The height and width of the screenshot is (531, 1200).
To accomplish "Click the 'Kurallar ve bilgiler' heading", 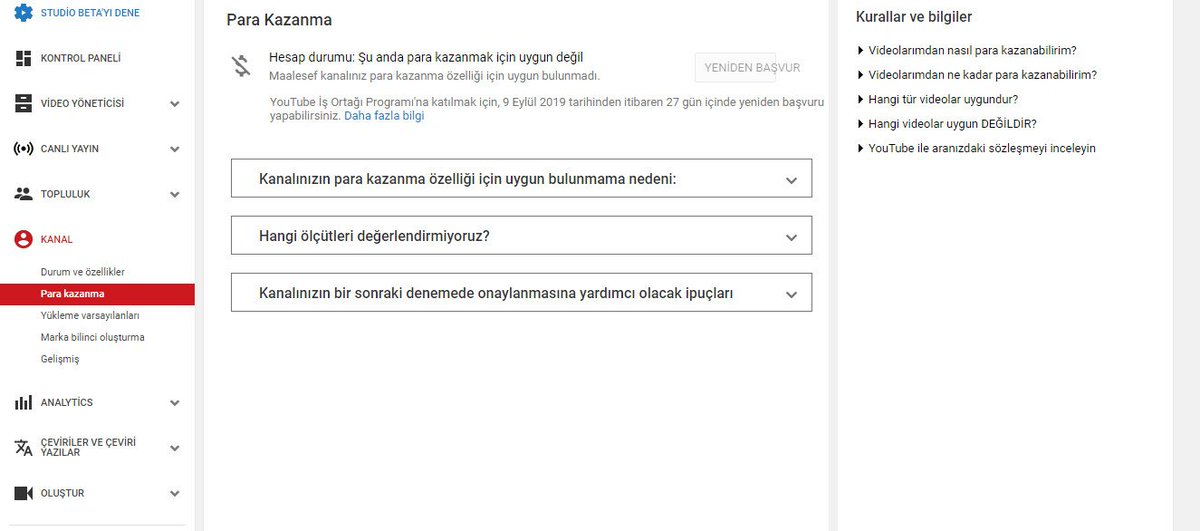I will (x=914, y=17).
